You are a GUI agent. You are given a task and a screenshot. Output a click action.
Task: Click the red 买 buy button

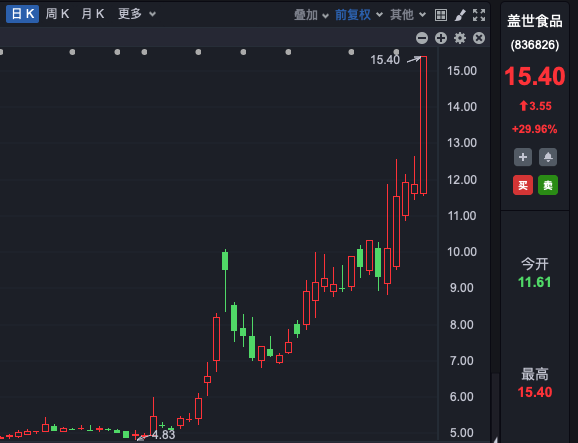[x=523, y=185]
